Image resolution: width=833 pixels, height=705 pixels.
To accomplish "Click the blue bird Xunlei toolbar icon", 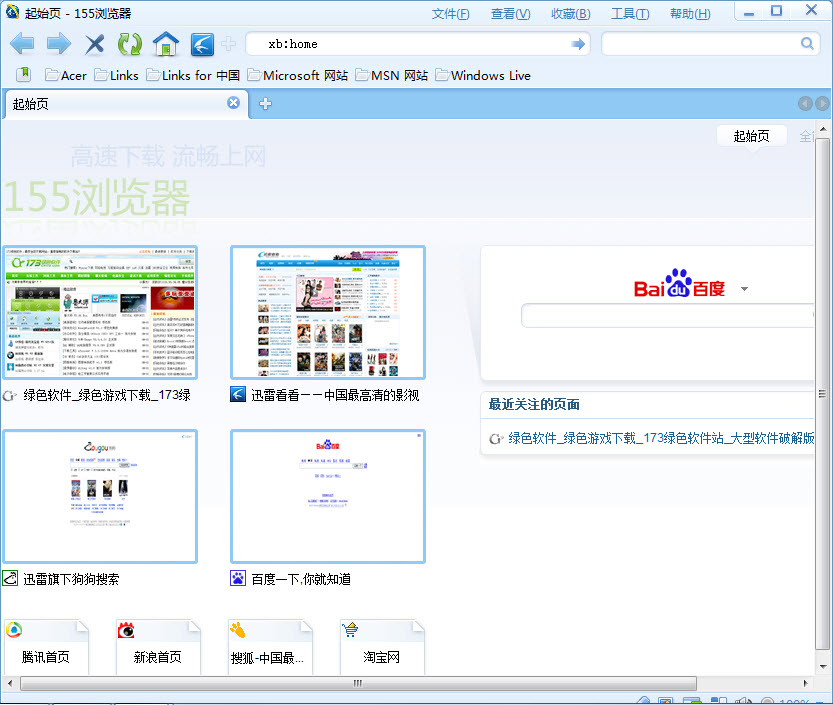I will point(202,44).
